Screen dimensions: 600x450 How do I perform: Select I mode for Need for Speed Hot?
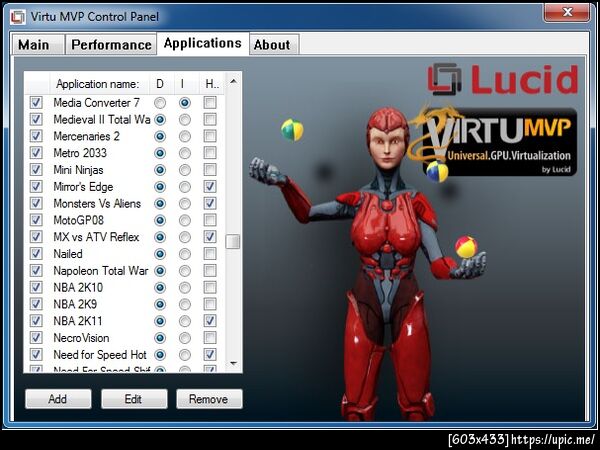tap(185, 355)
